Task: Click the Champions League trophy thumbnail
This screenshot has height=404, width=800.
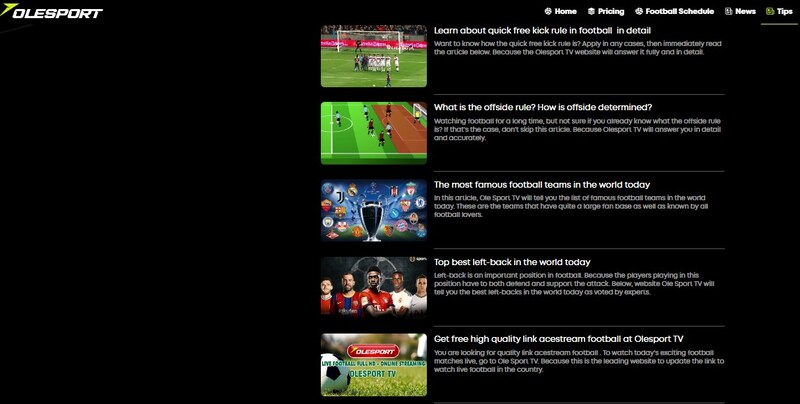Action: tap(374, 210)
